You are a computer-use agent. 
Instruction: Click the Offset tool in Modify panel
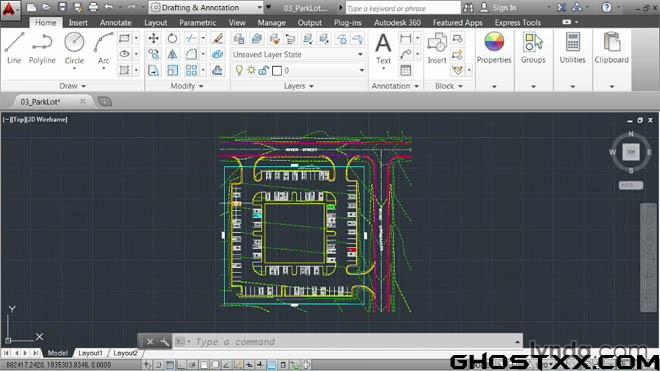[218, 70]
